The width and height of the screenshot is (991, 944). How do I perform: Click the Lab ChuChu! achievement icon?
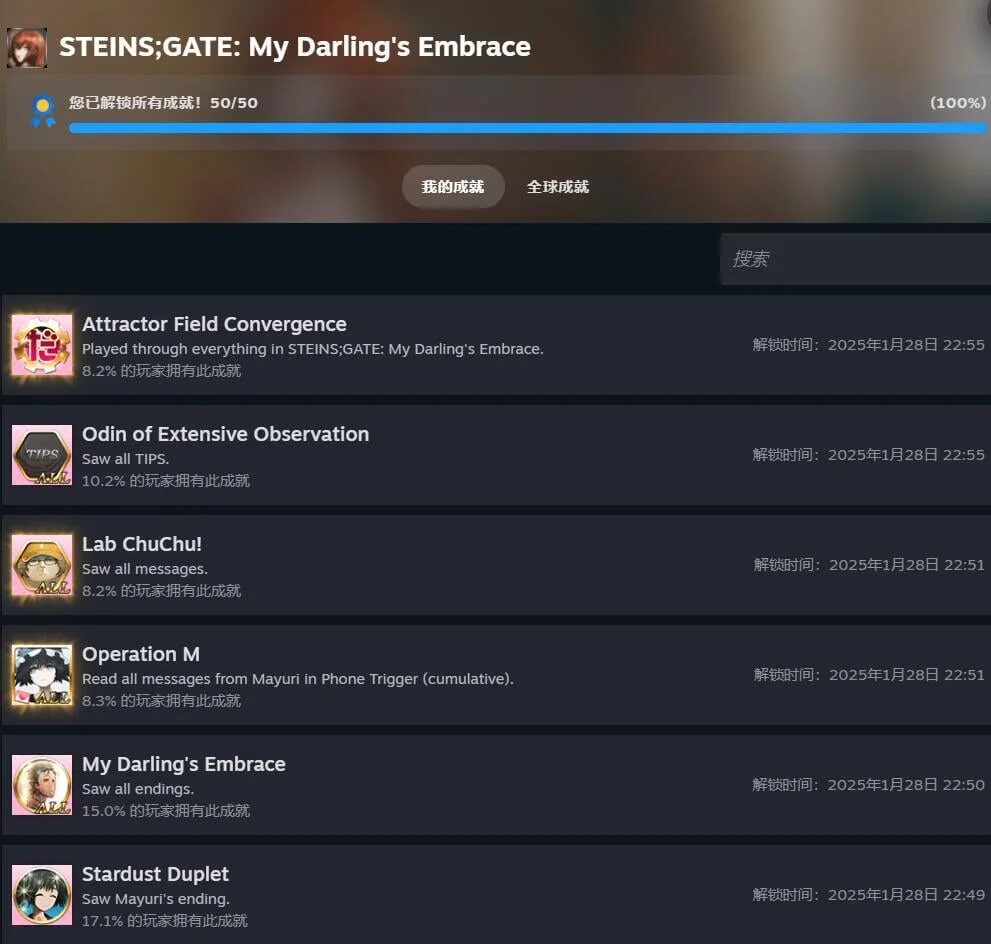coord(42,565)
